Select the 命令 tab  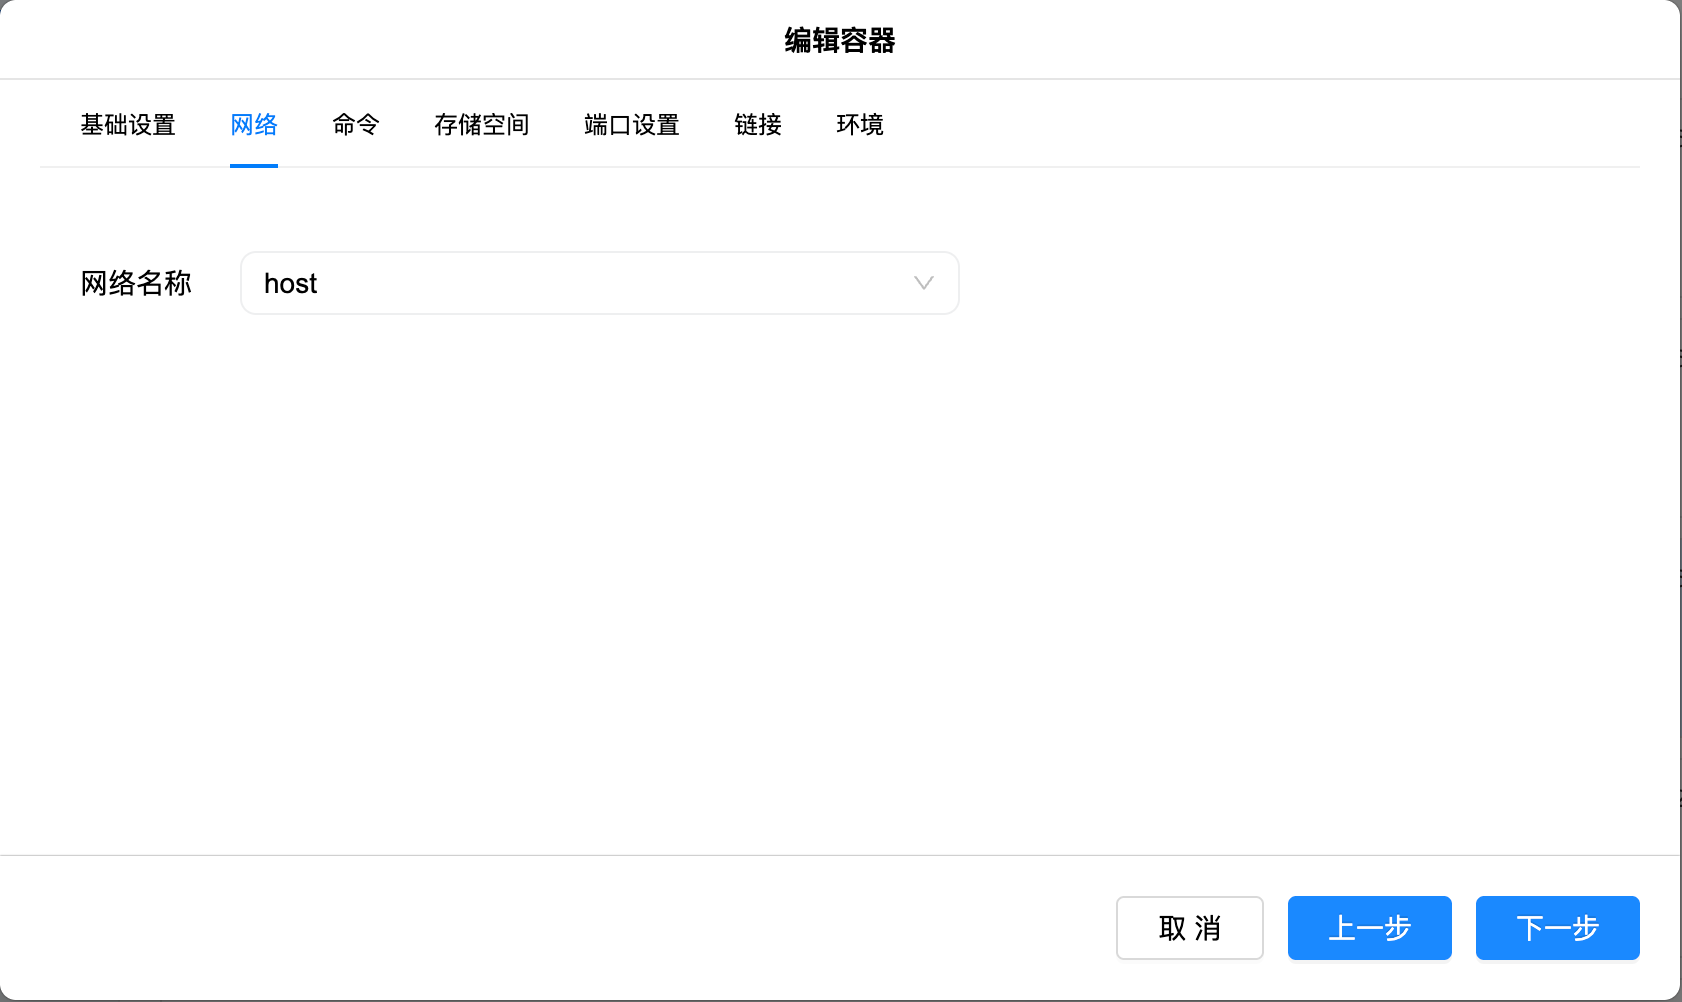click(x=356, y=124)
